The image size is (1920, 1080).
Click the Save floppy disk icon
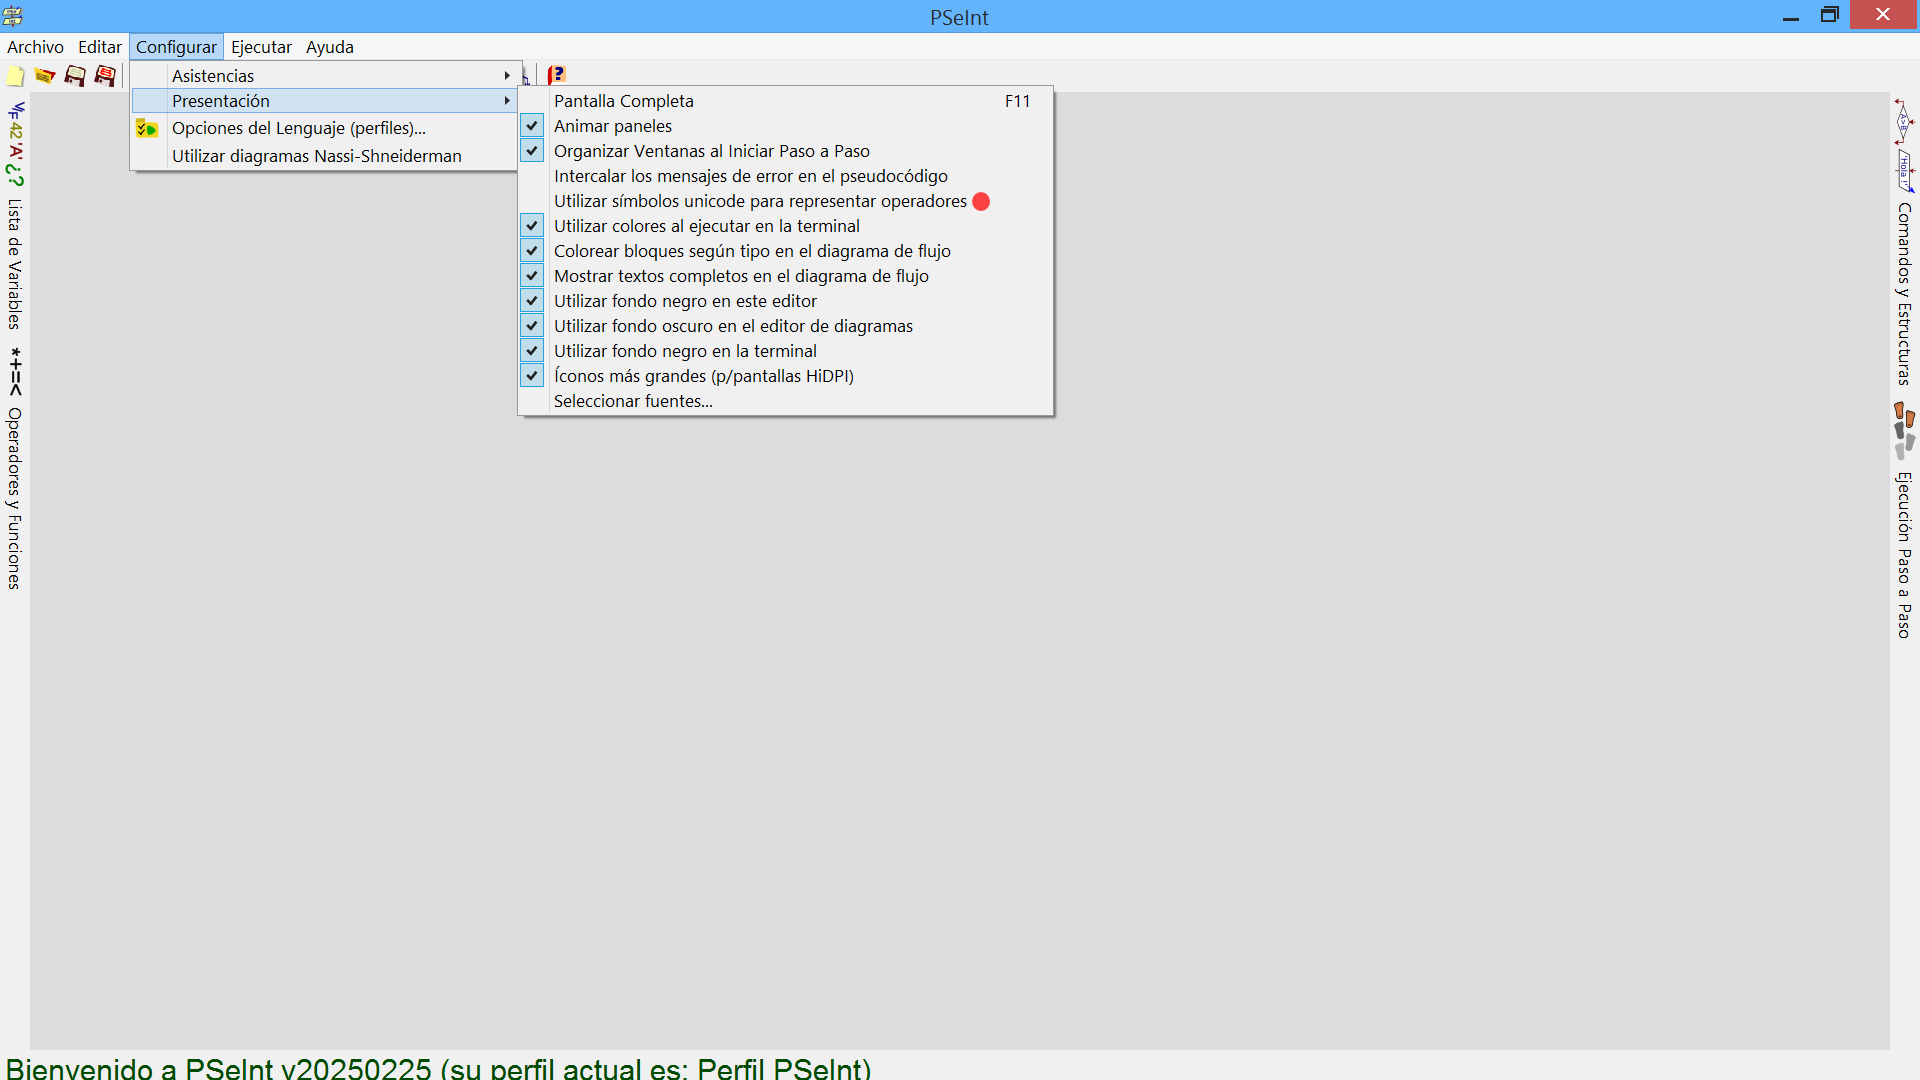click(75, 76)
